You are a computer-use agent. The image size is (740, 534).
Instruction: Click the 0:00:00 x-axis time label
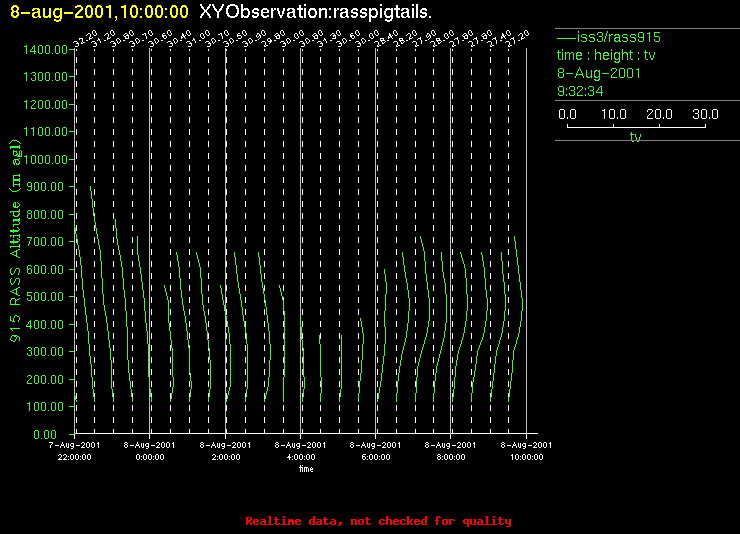pyautogui.click(x=150, y=457)
